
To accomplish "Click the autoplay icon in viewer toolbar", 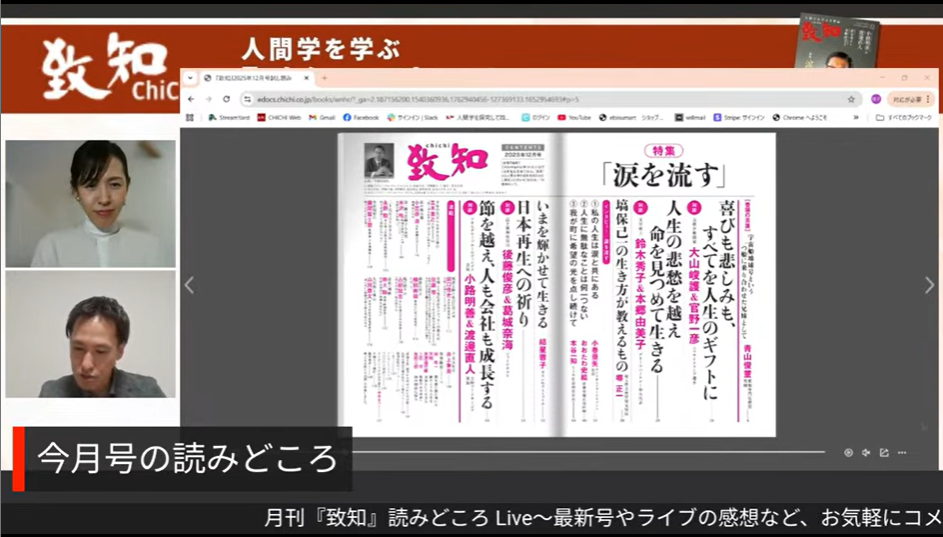I will [x=848, y=452].
